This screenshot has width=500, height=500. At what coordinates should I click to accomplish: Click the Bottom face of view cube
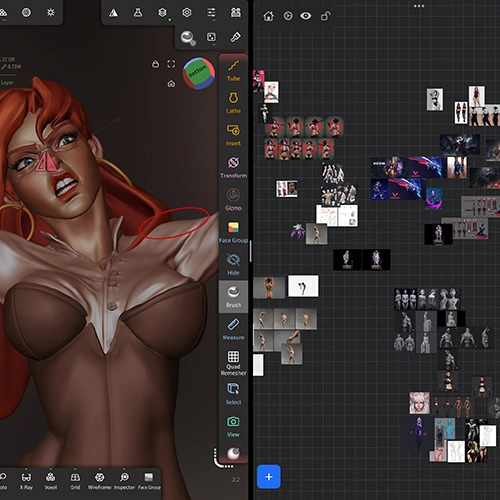(197, 71)
